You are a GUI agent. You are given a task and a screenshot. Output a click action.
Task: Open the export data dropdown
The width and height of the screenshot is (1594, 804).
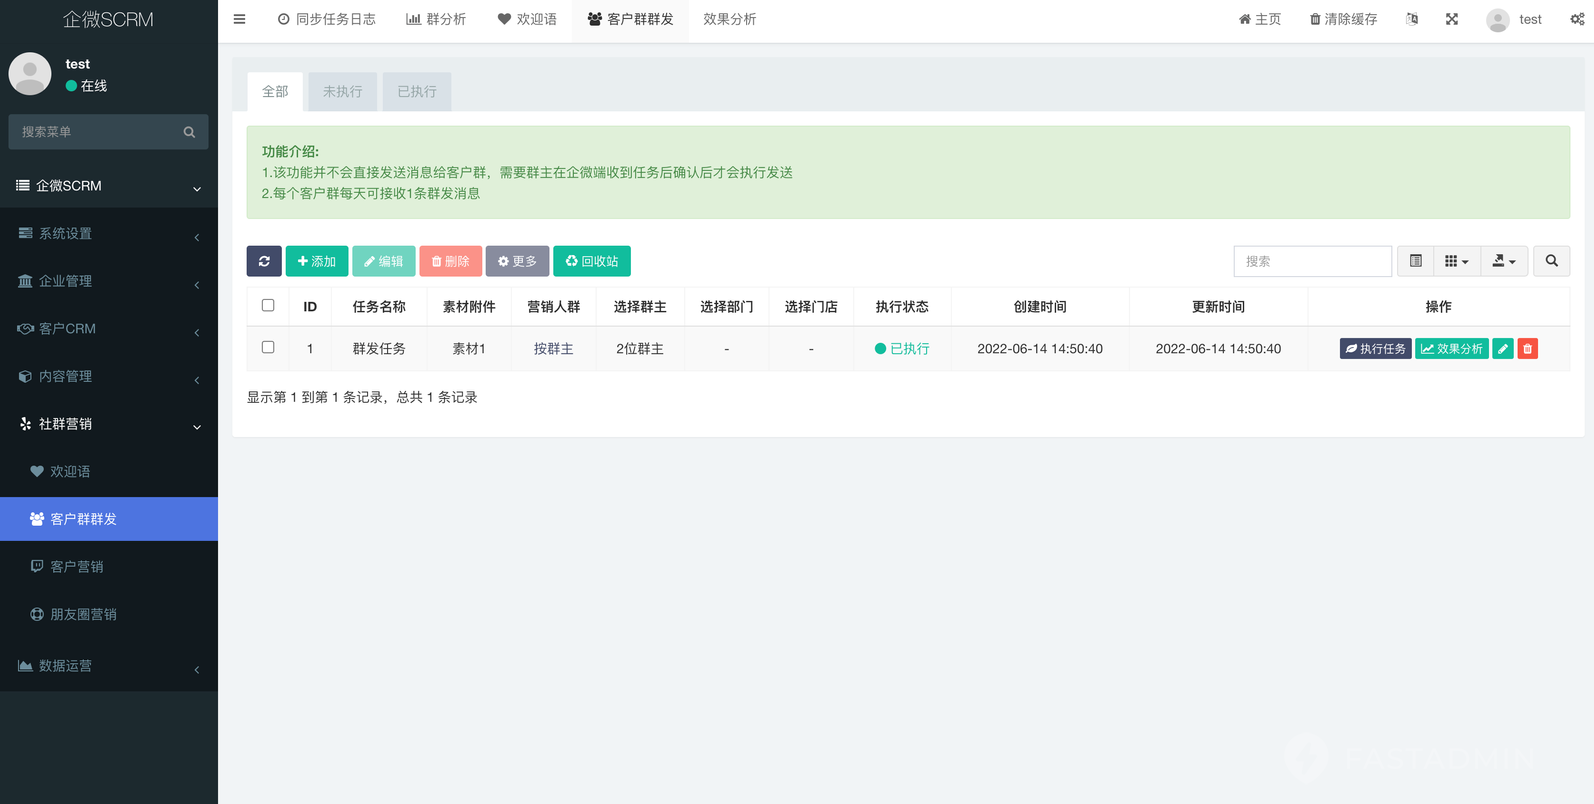(1503, 261)
